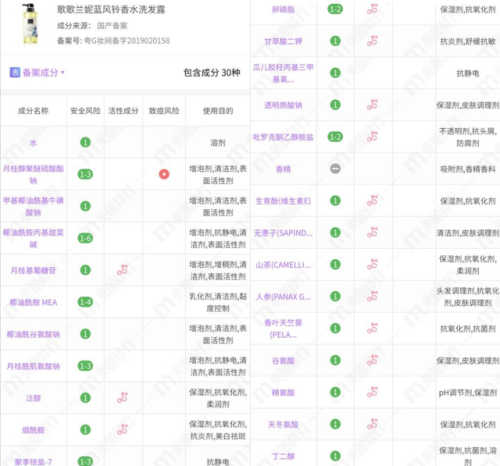Viewport: 500px width, 466px height.
Task: Open ingredient 无患子(SAPIND...
Action: pos(283,233)
